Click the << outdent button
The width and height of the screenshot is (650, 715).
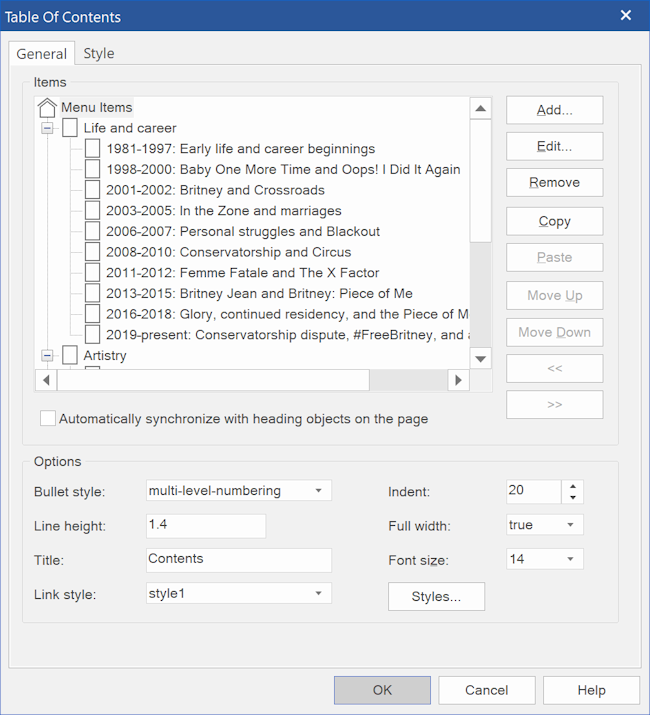click(x=555, y=368)
